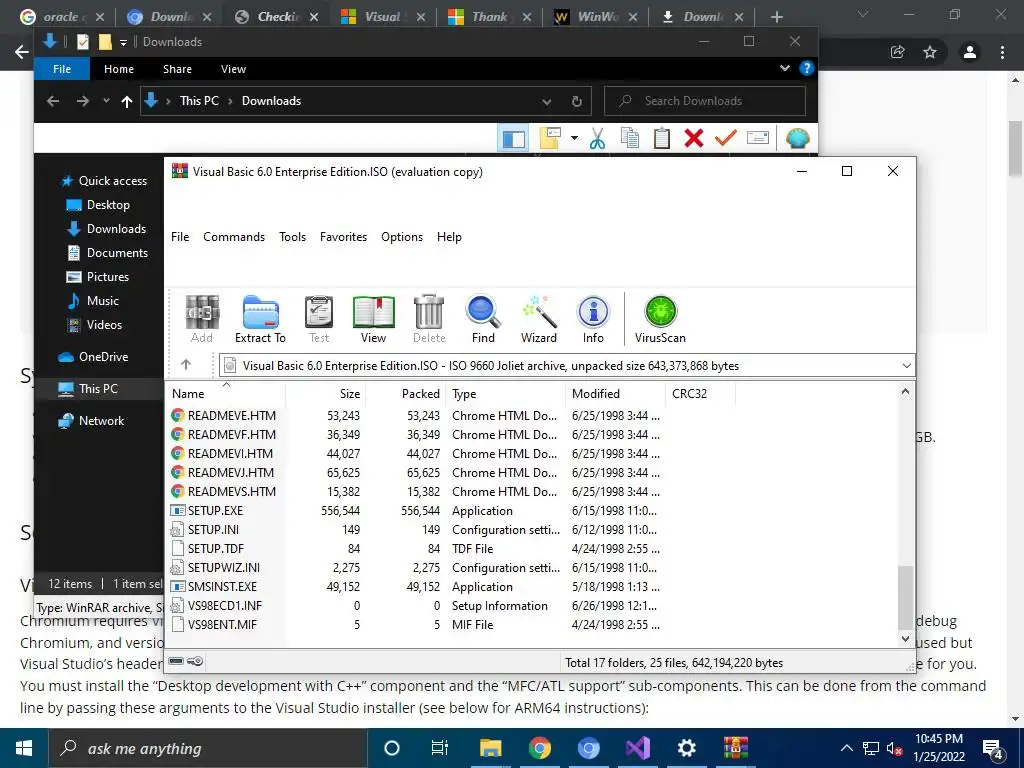The height and width of the screenshot is (768, 1024).
Task: Sort files by the Name column header
Action: coord(226,394)
